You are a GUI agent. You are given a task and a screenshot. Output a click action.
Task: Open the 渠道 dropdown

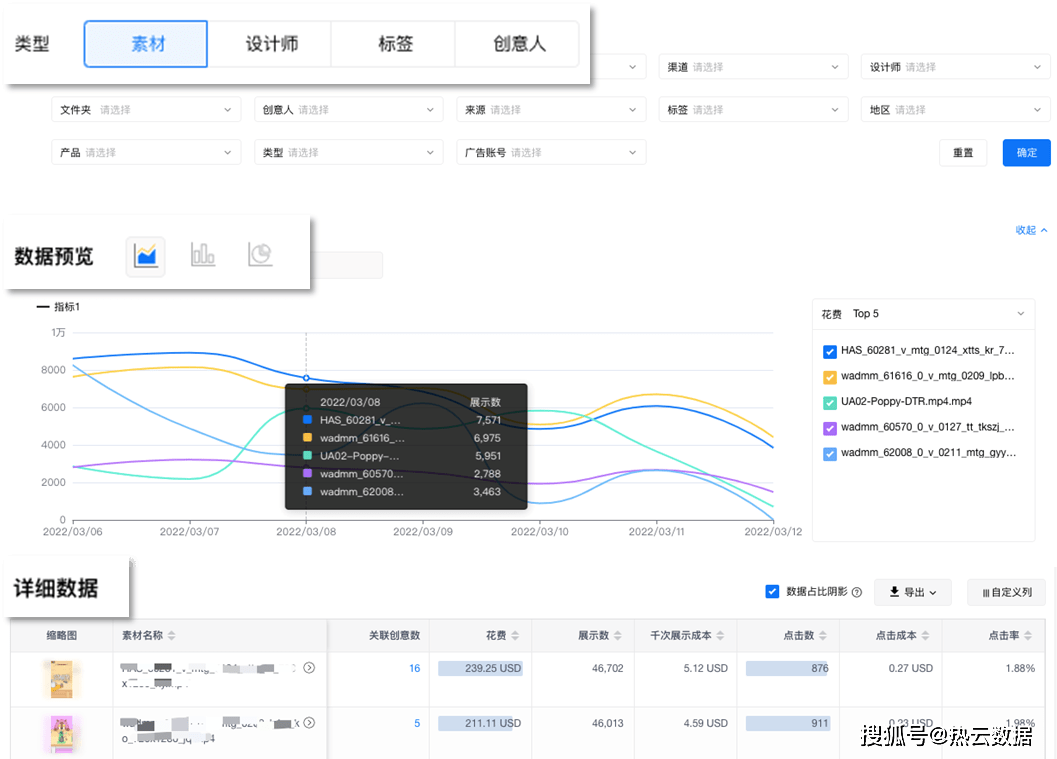point(753,67)
